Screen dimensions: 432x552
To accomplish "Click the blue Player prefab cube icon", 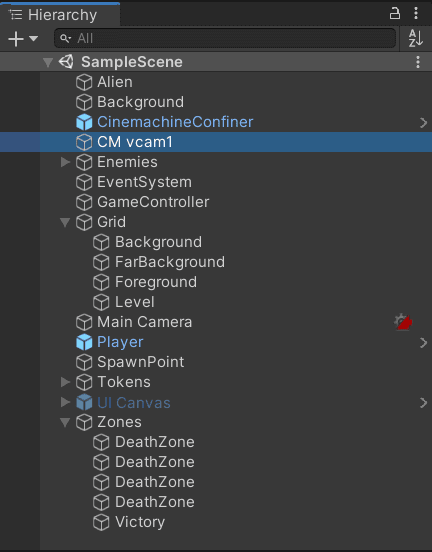I will tap(84, 342).
